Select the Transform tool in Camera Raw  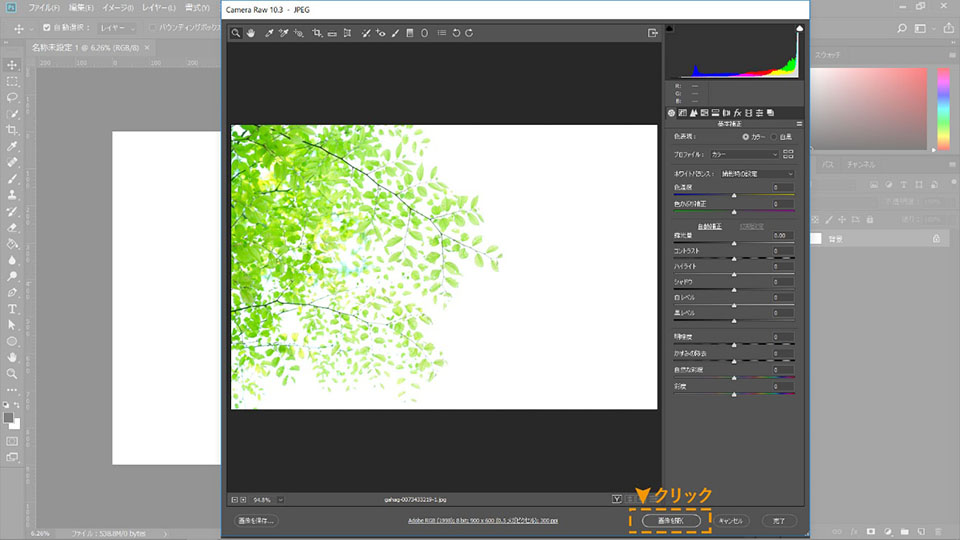347,33
